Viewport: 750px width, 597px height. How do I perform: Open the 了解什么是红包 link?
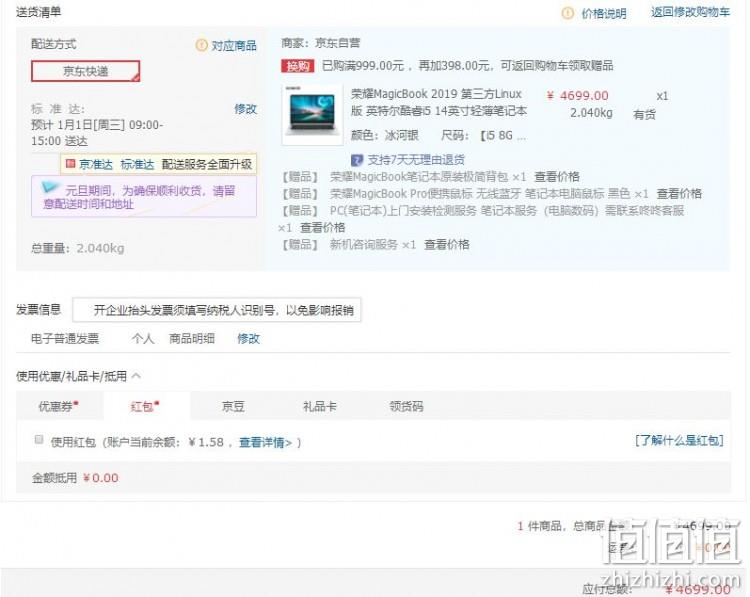[679, 440]
